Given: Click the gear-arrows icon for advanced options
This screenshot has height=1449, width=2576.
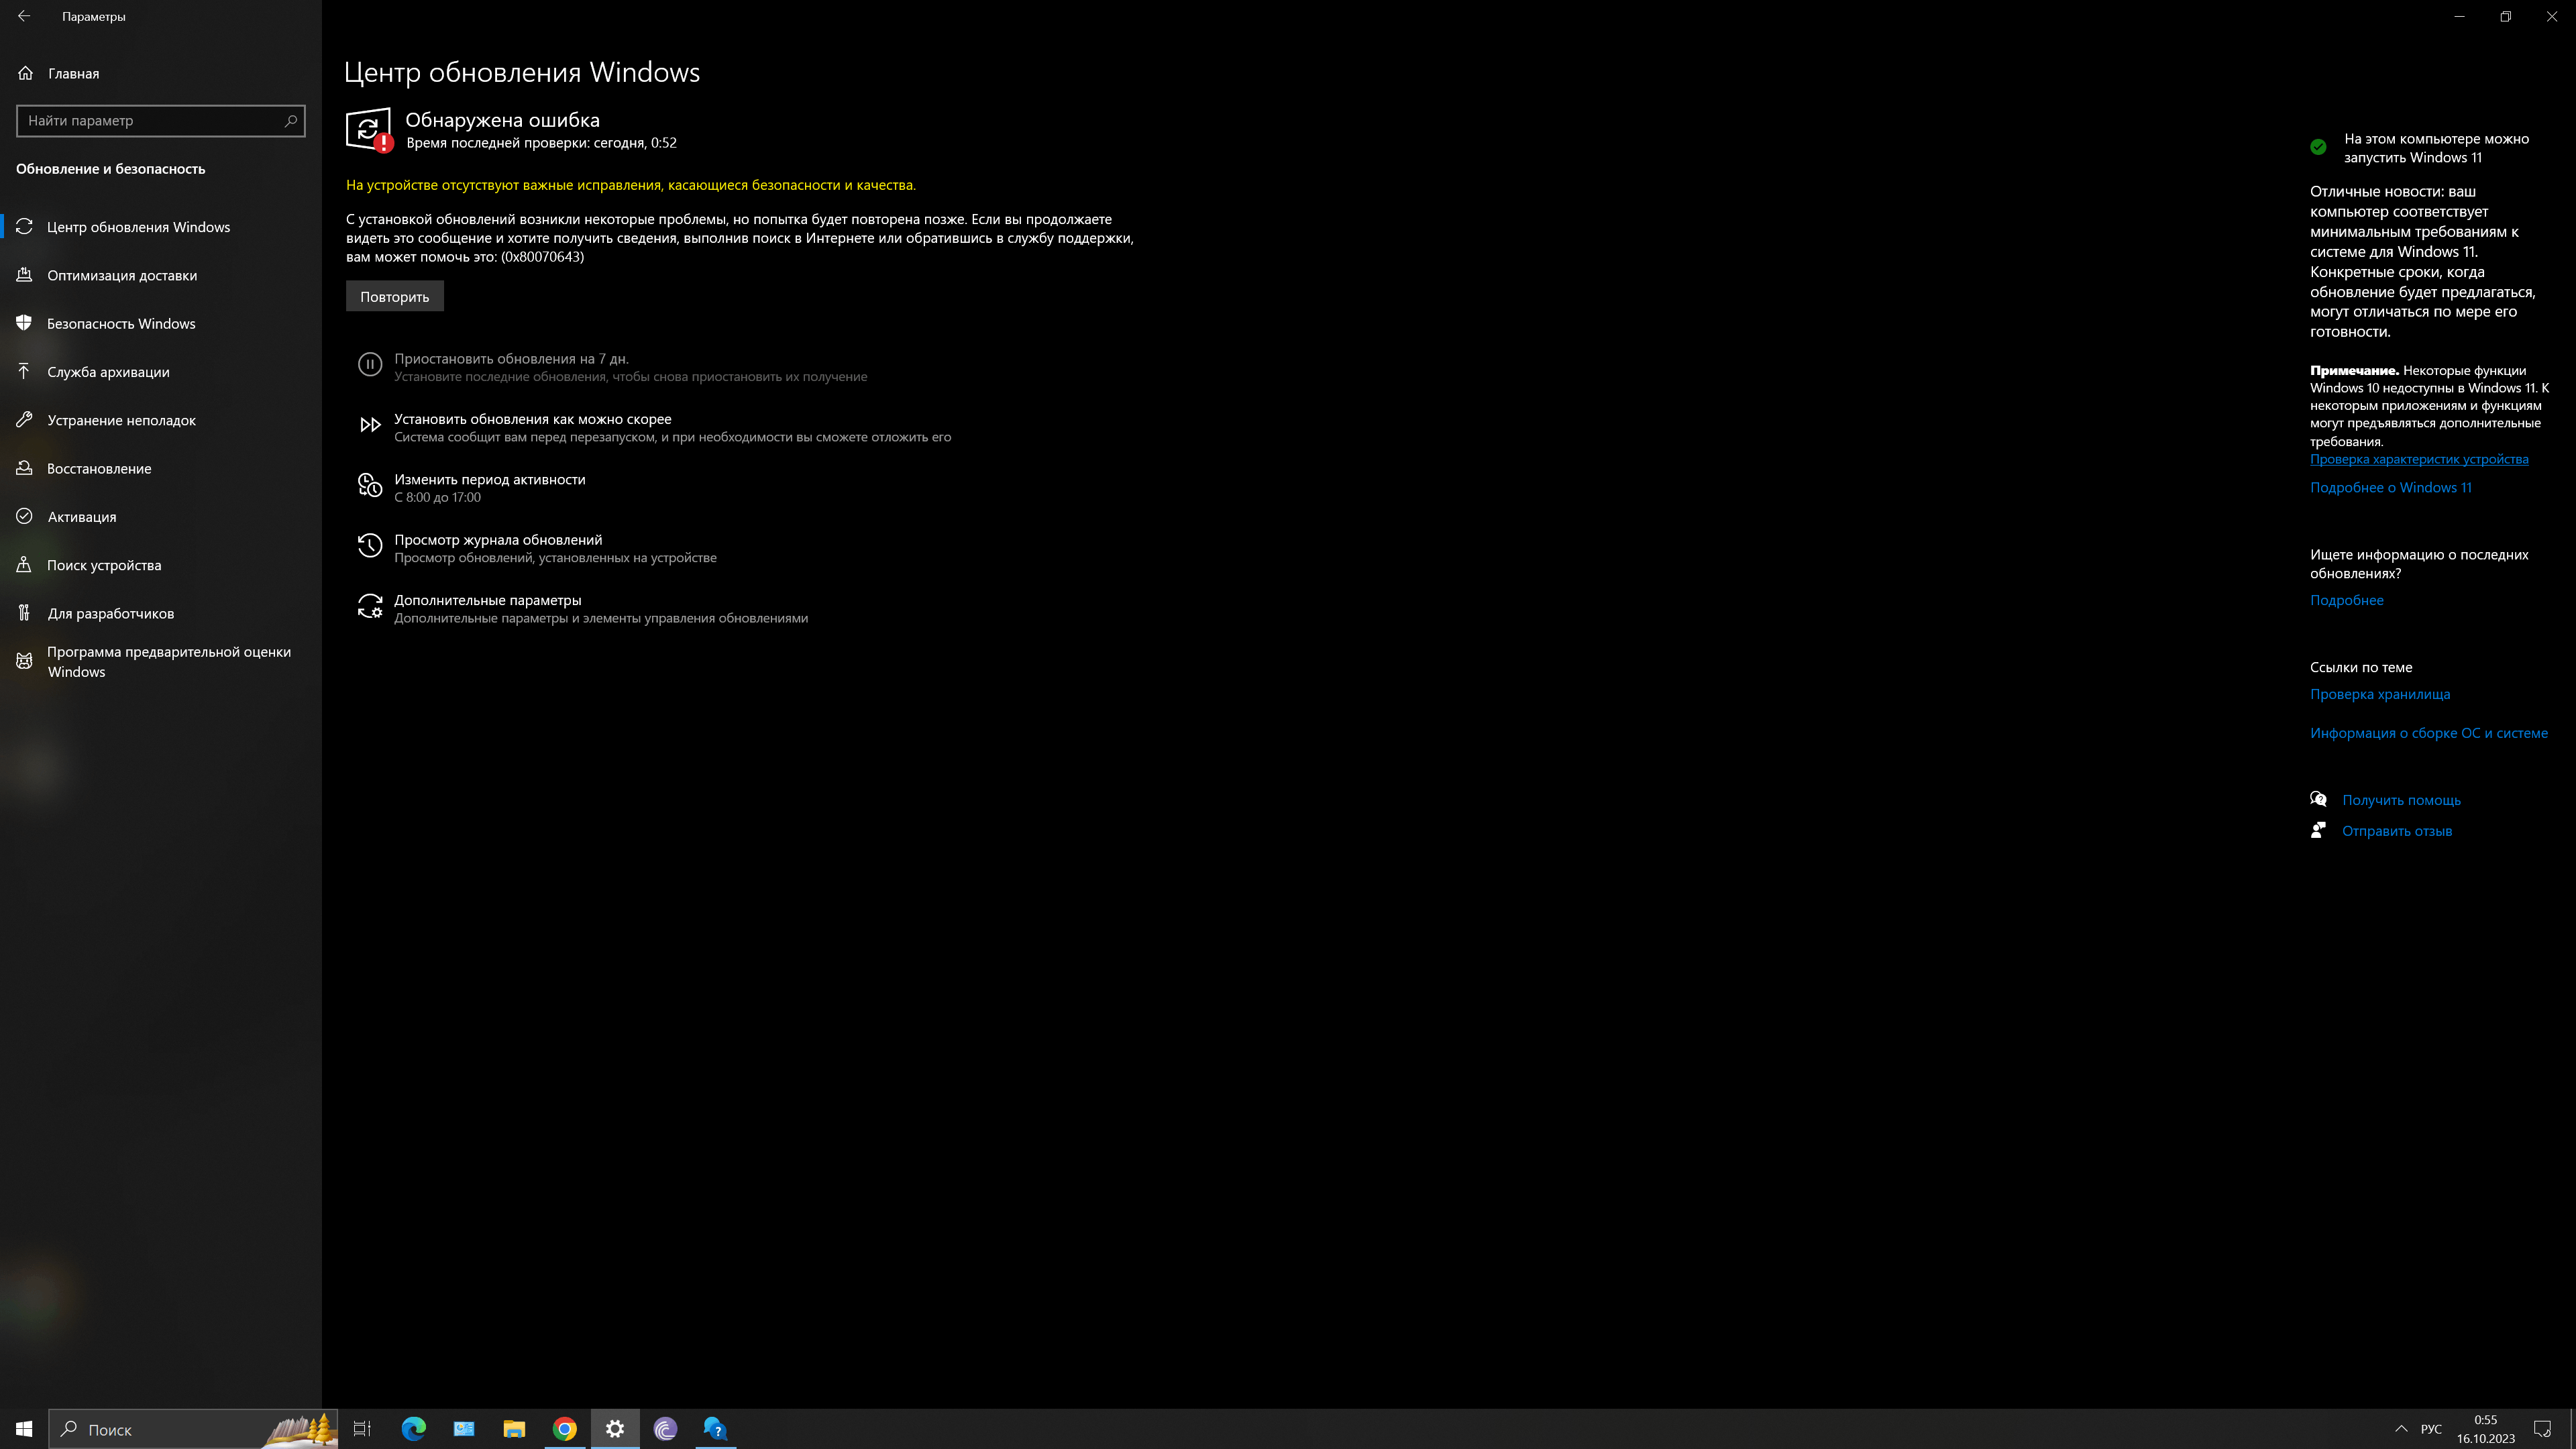Looking at the screenshot, I should pos(370,606).
